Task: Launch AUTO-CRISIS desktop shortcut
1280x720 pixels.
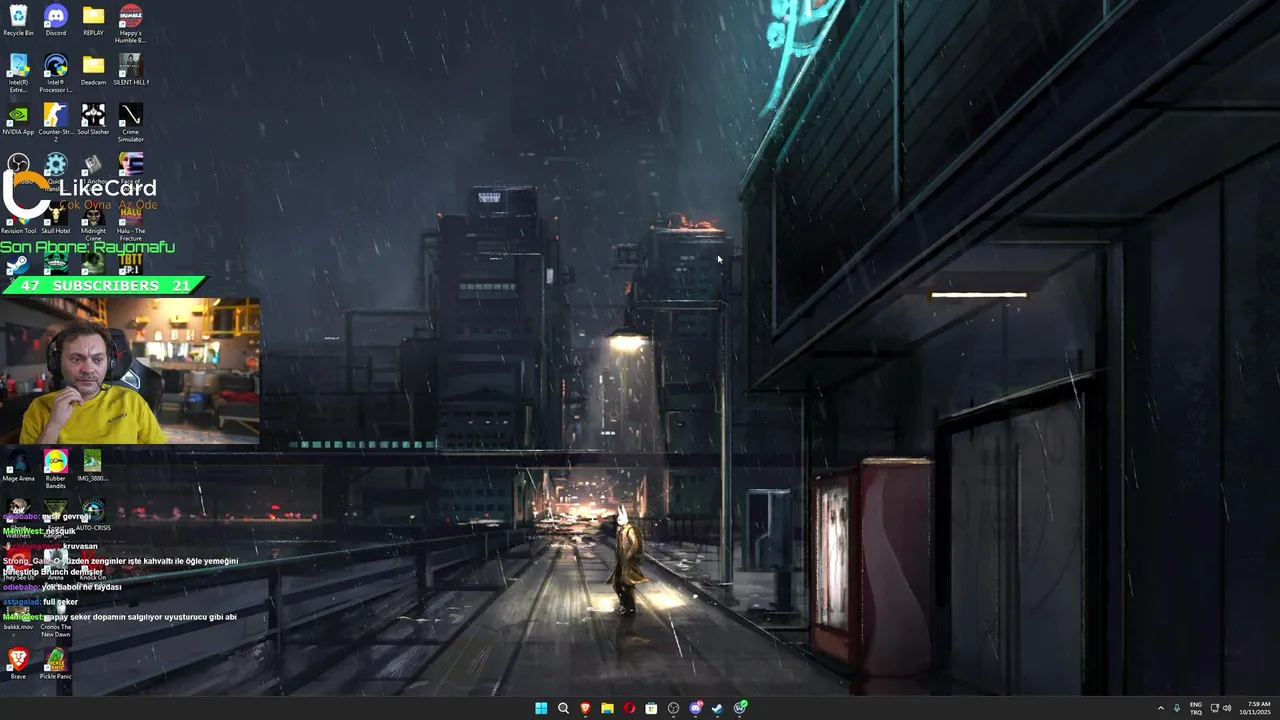Action: (x=93, y=515)
